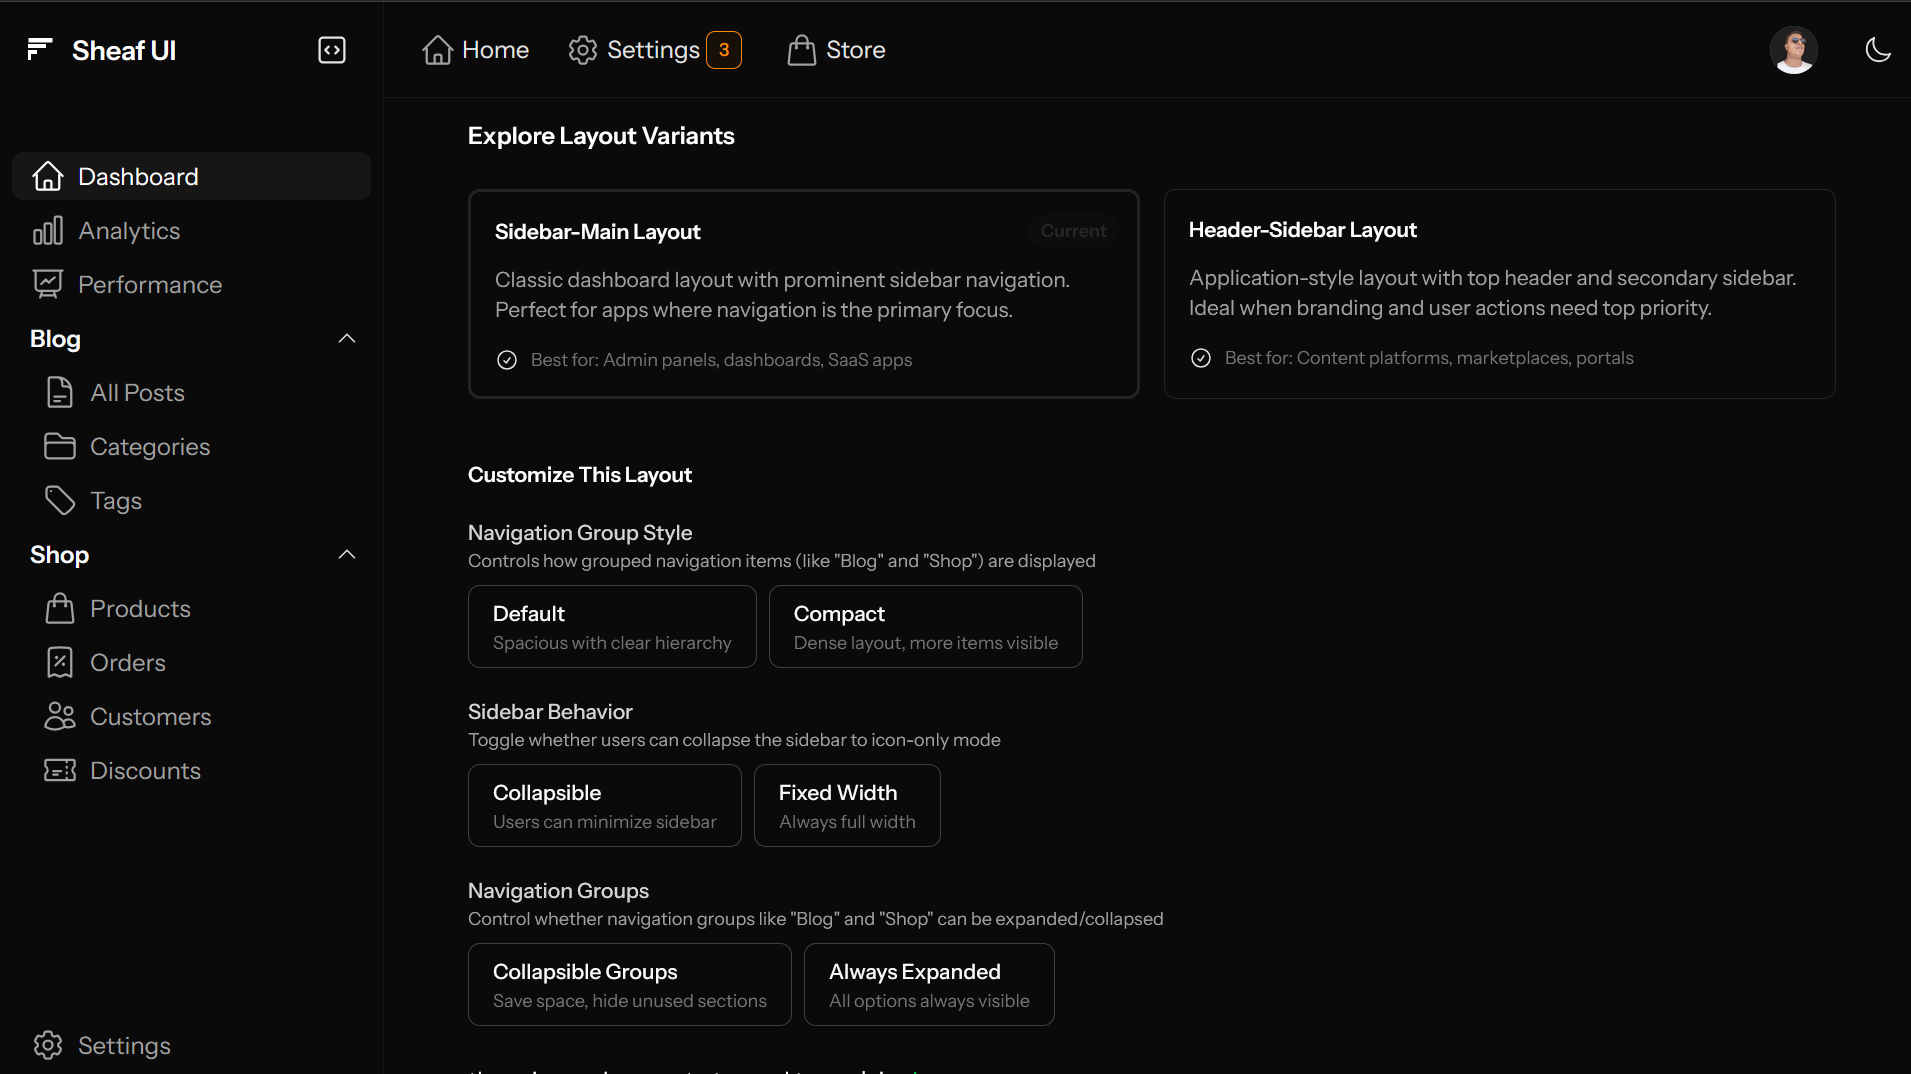Open Settings in the top navigation
Screen dimensions: 1911x1074
coord(634,50)
